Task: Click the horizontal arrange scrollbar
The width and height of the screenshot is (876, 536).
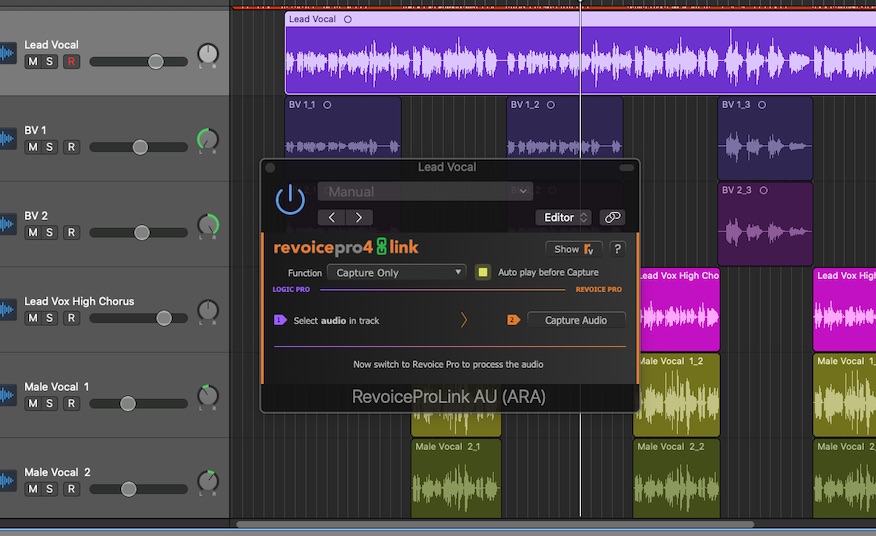Action: pos(495,525)
